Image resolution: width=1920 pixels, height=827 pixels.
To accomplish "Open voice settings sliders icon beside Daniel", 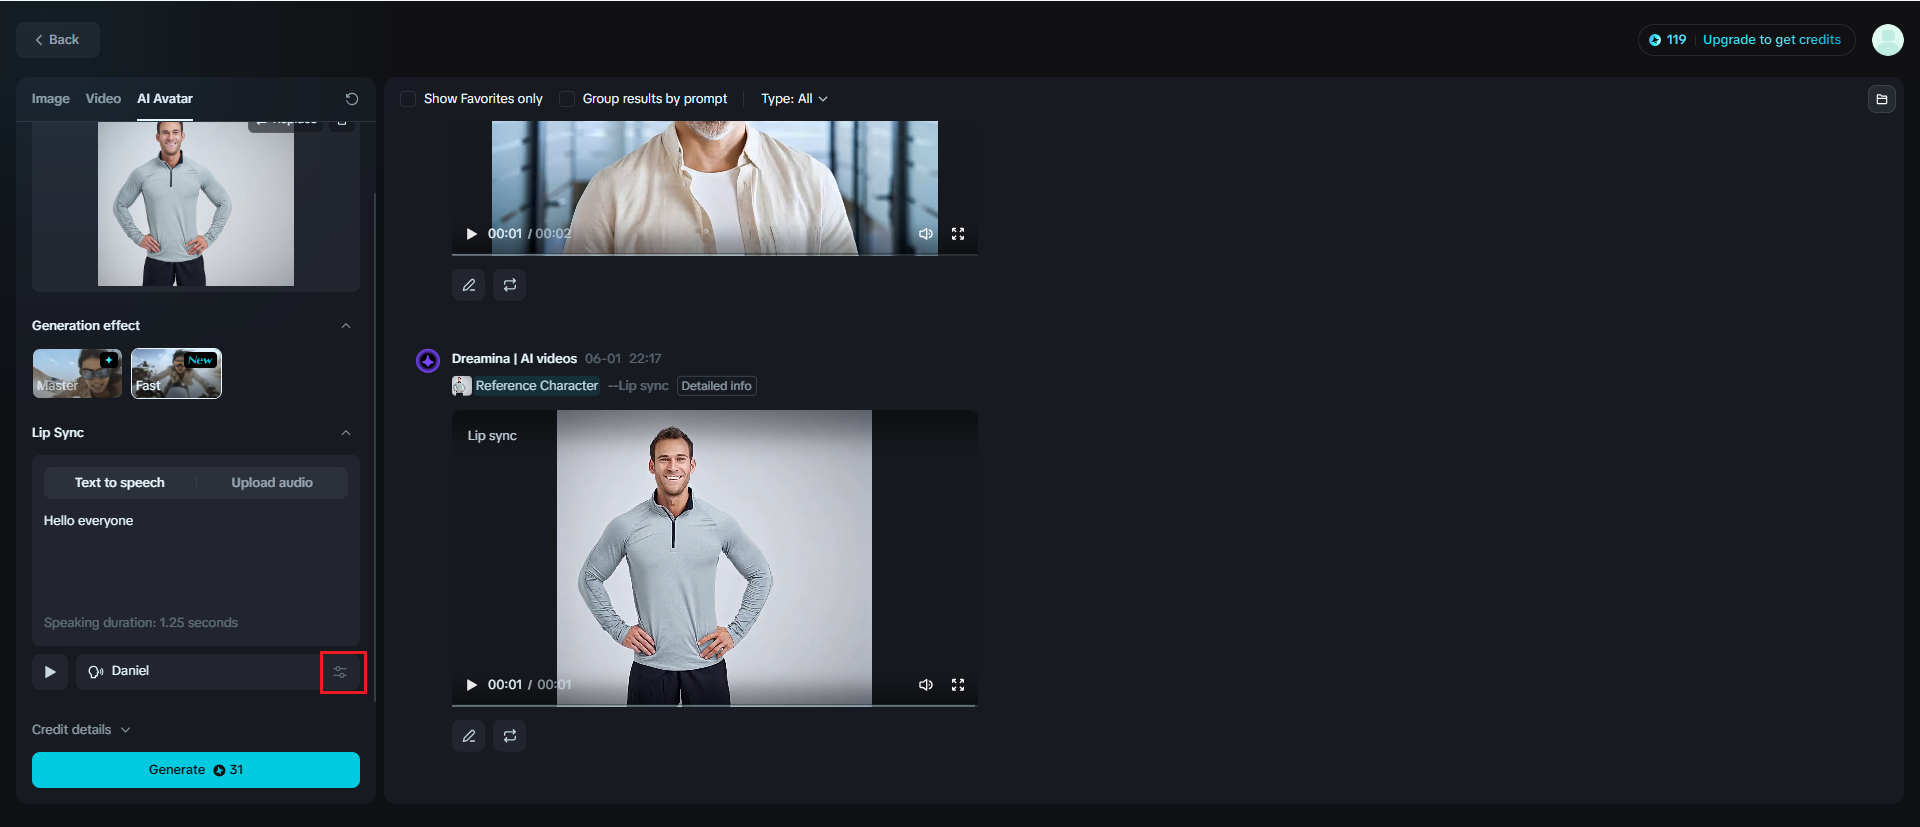I will [341, 672].
